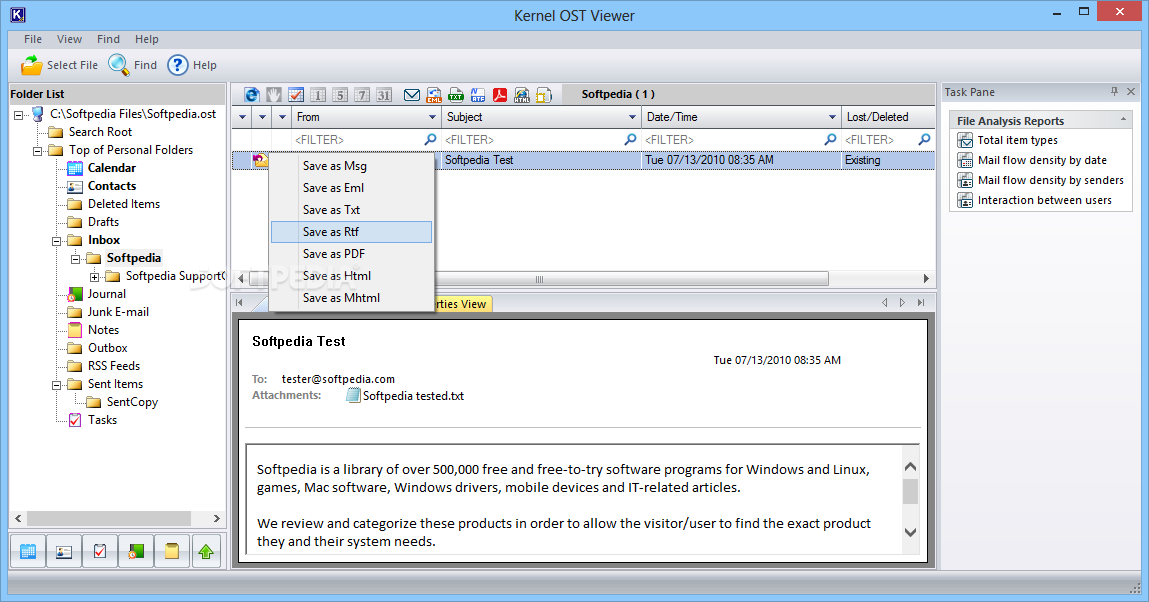The image size is (1149, 602).
Task: Click the red PDF save icon
Action: [500, 94]
